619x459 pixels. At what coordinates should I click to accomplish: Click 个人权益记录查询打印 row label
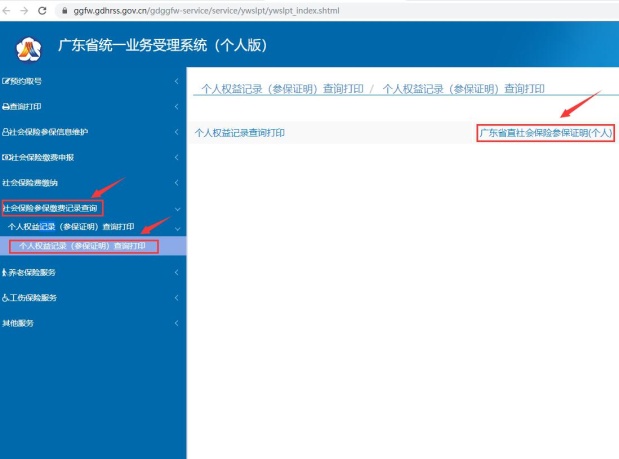tap(239, 133)
